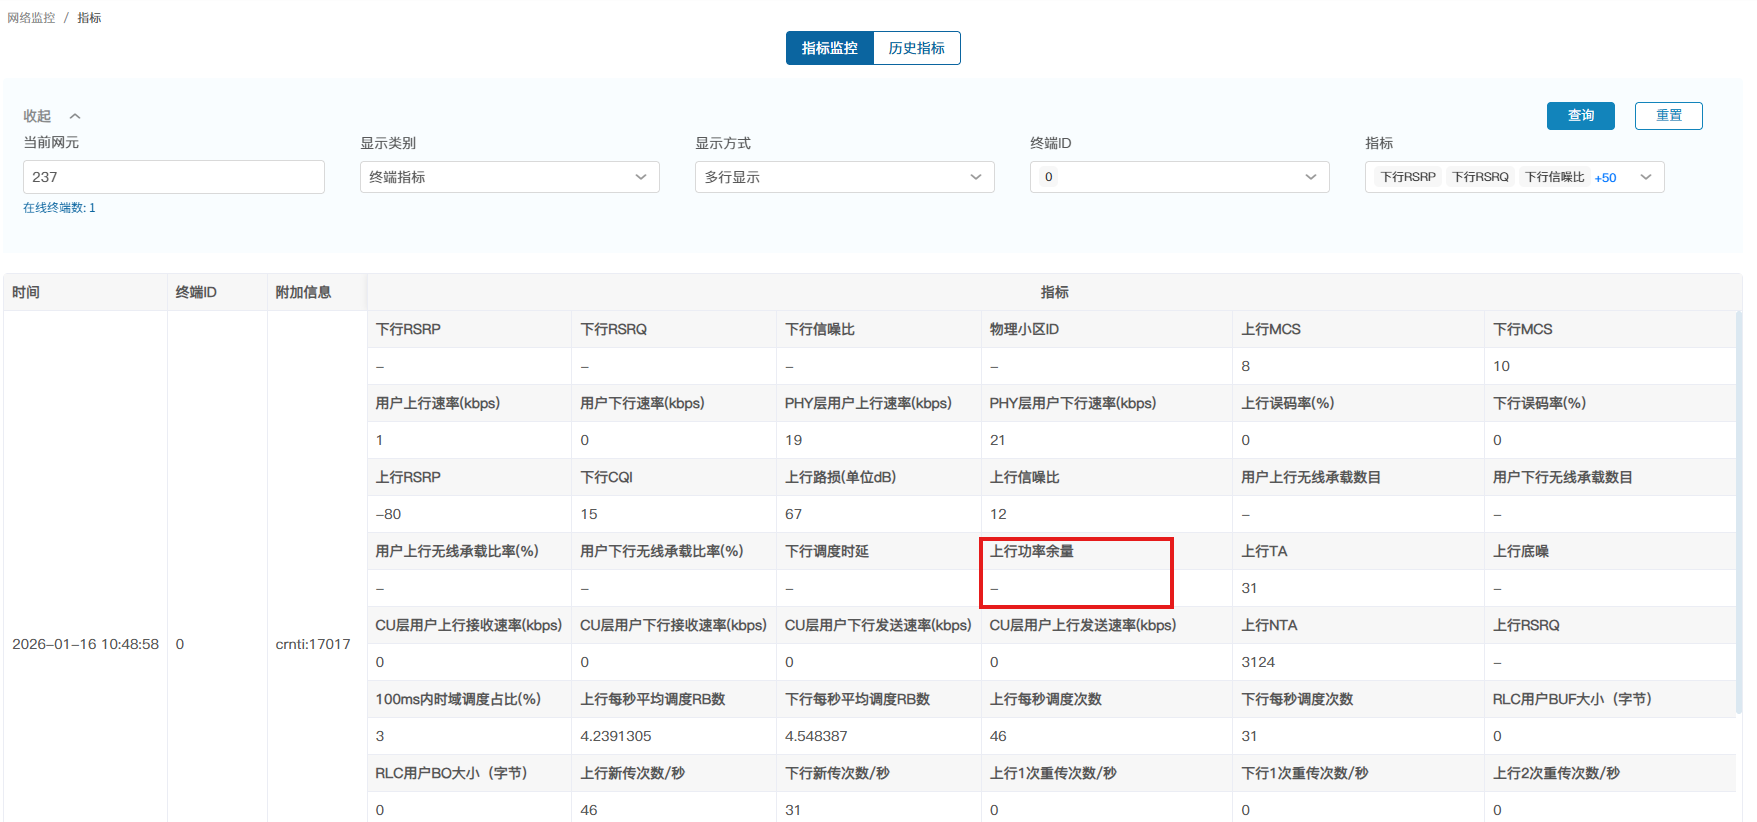Viewport: 1757px width, 822px height.
Task: Click the 下行RSRP tag in 指标 selector
Action: tap(1407, 177)
